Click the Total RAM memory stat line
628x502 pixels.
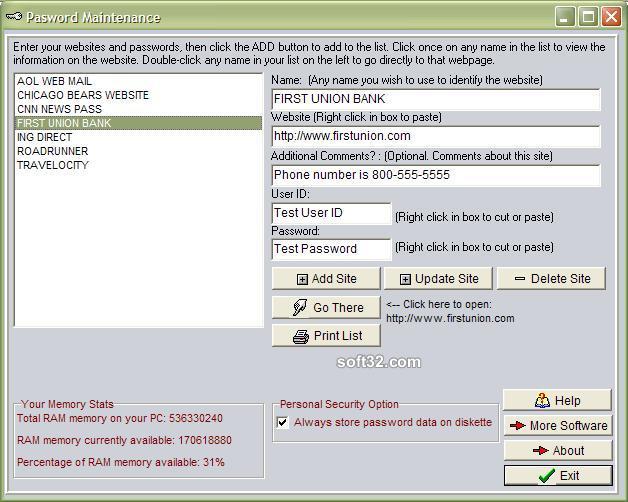pos(120,418)
